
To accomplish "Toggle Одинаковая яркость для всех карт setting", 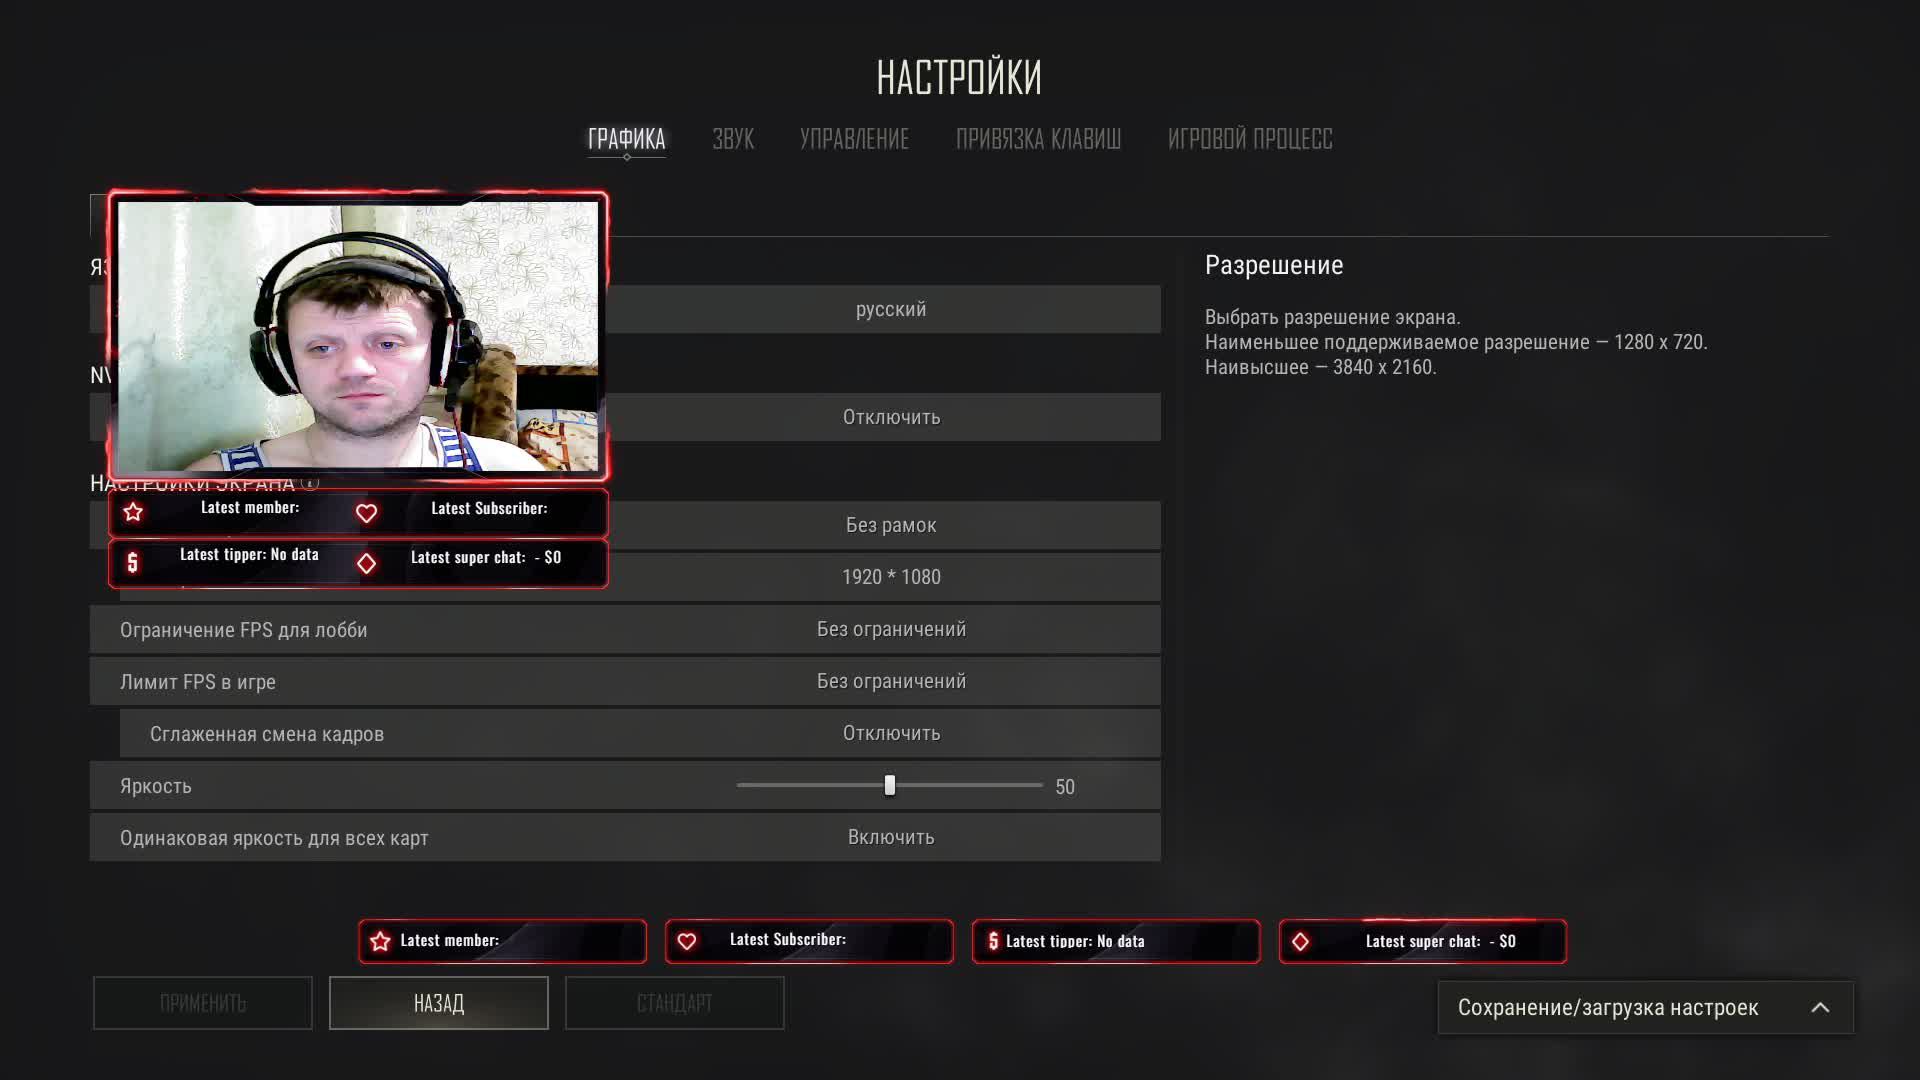I will [x=891, y=837].
